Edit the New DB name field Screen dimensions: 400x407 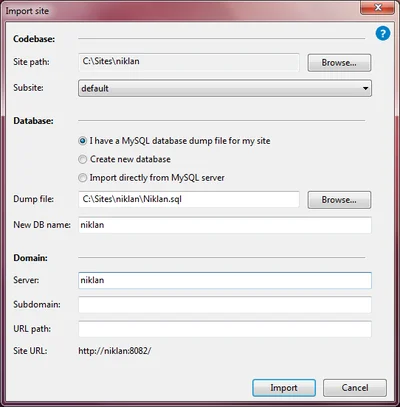225,225
